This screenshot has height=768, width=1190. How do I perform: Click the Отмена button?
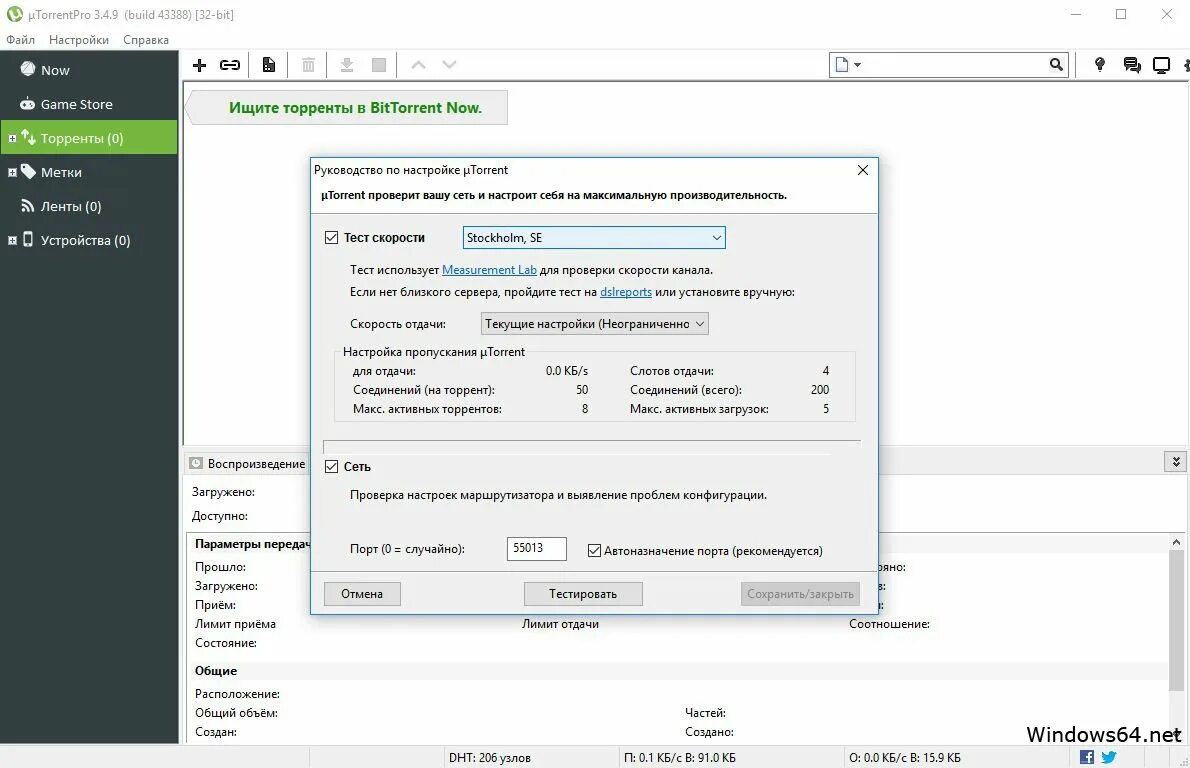[x=362, y=593]
